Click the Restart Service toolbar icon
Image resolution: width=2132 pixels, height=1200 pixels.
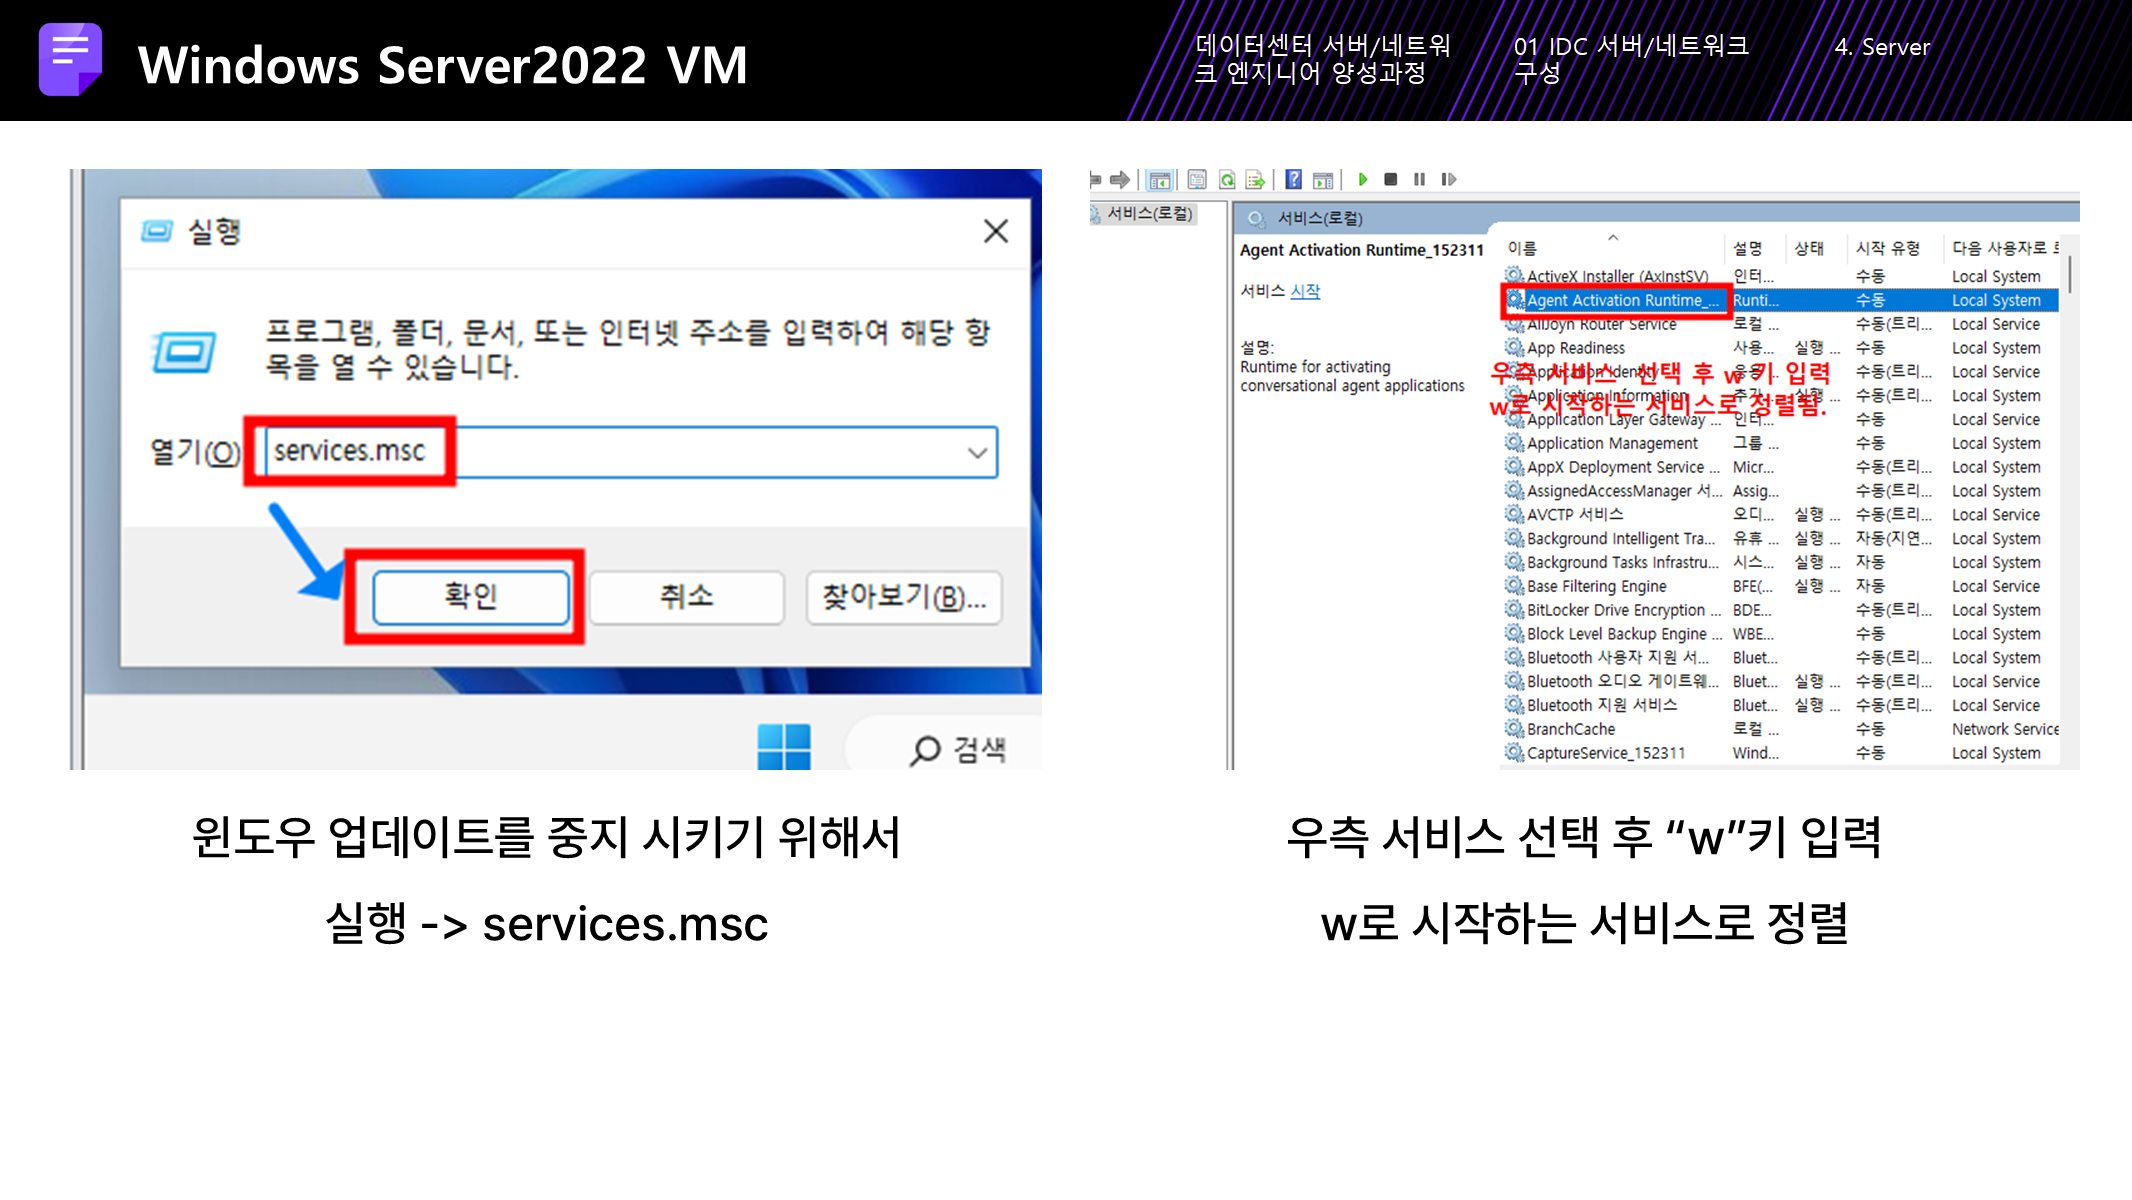tap(1448, 180)
